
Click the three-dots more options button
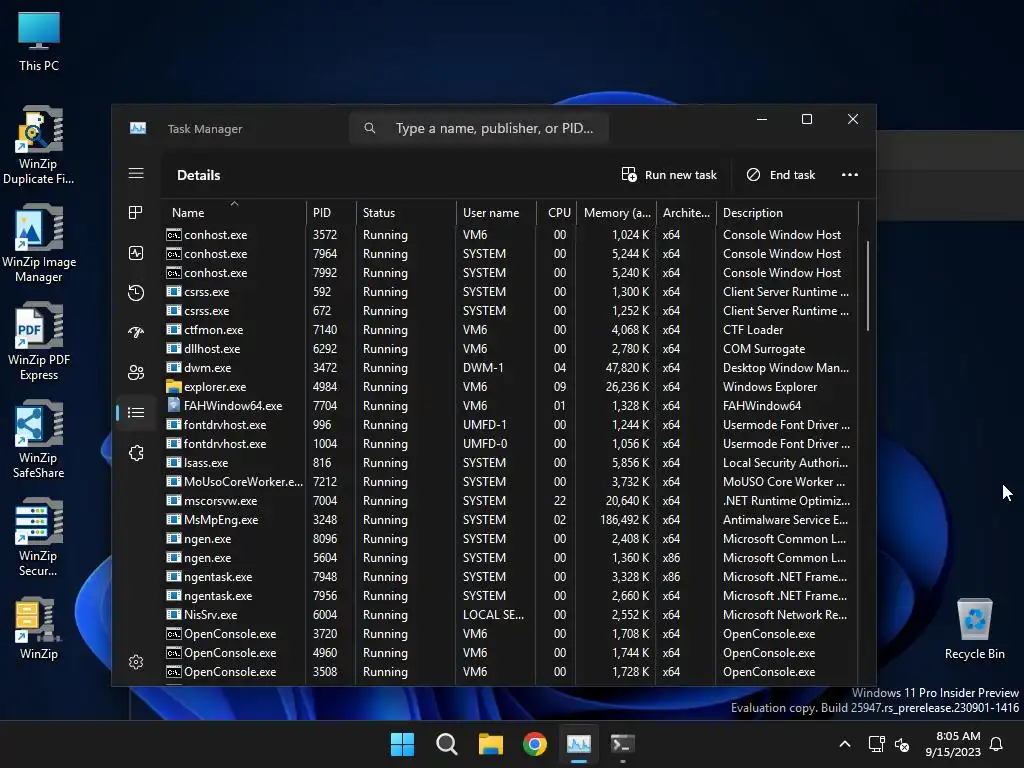click(x=849, y=174)
